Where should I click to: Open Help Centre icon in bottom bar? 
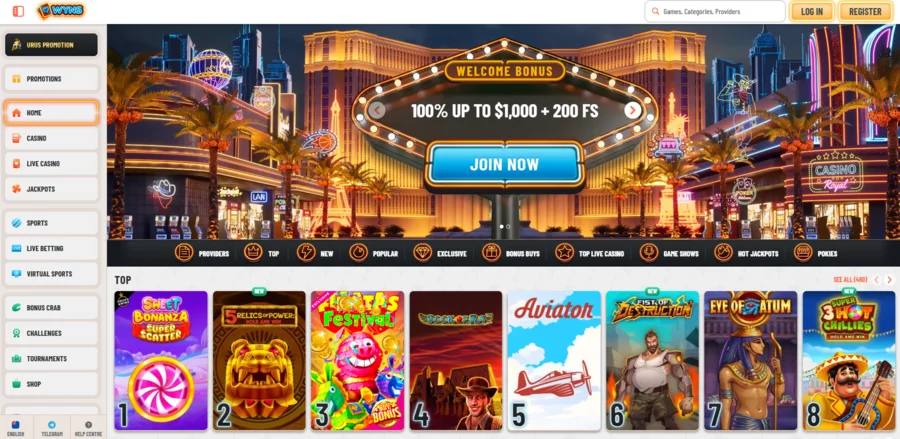pyautogui.click(x=88, y=425)
